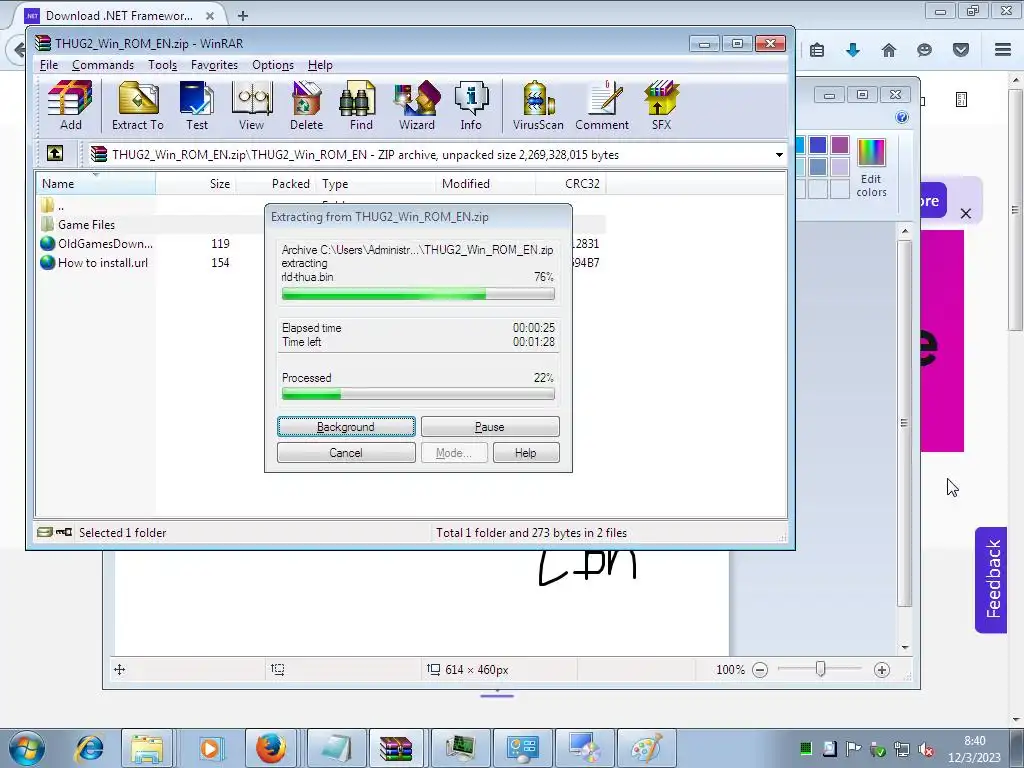Click the purple Feedback button
Image resolution: width=1024 pixels, height=768 pixels.
[991, 580]
